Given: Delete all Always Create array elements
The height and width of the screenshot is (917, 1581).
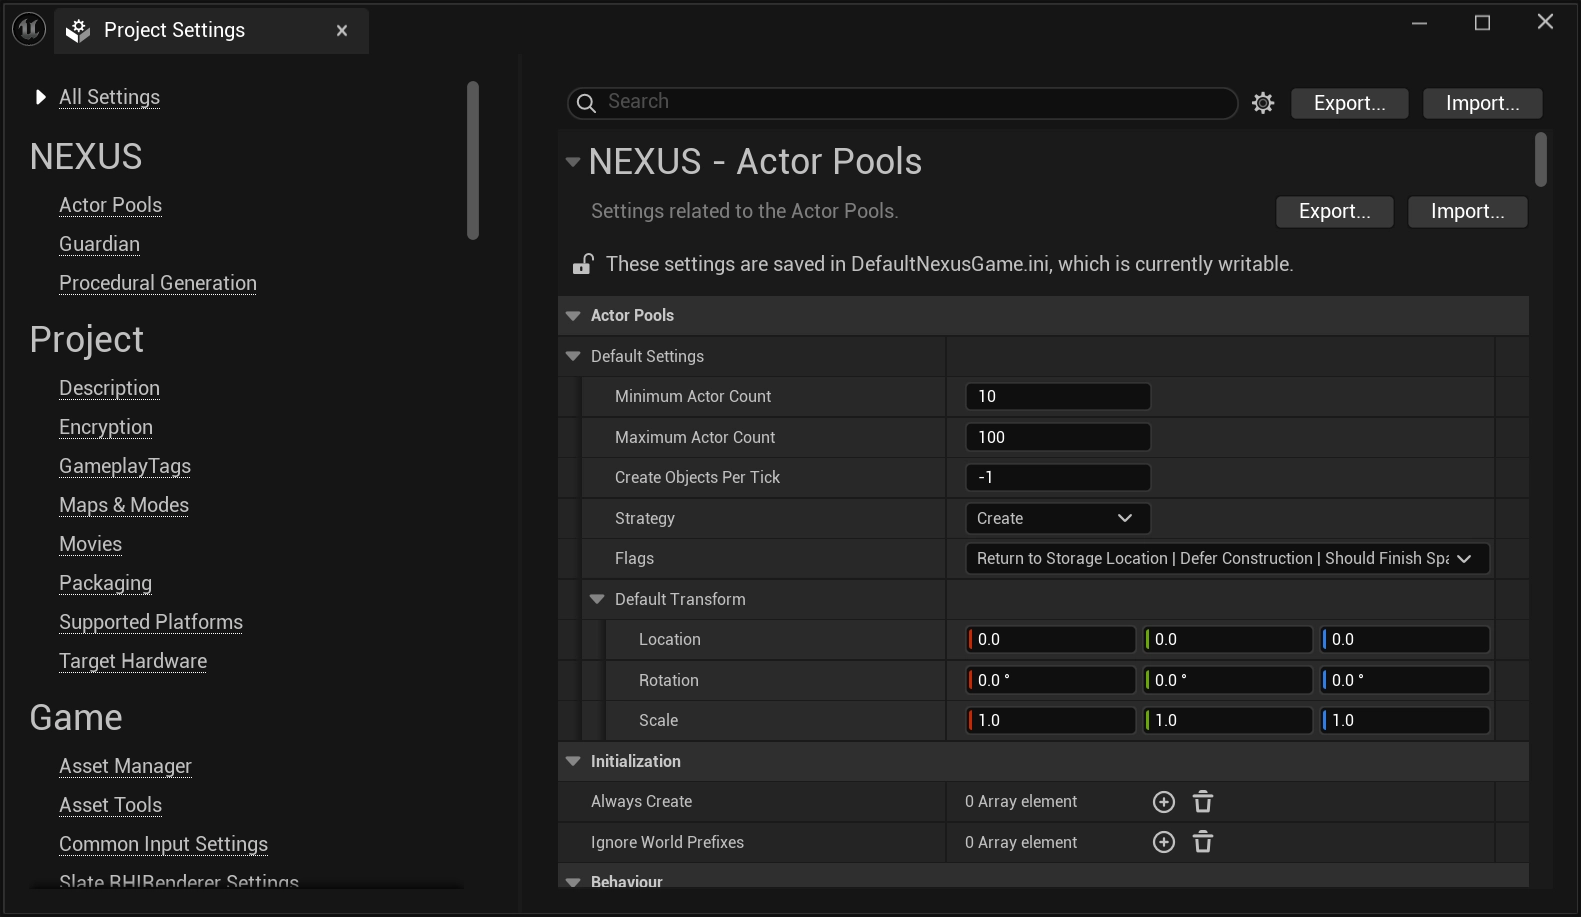Looking at the screenshot, I should coord(1203,802).
